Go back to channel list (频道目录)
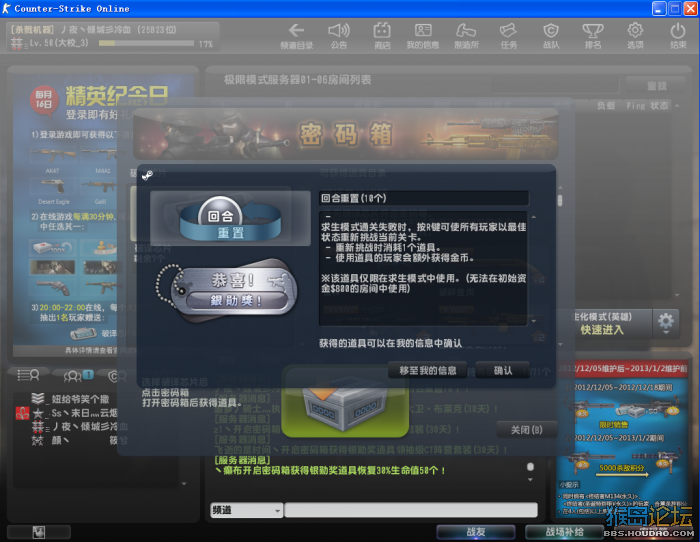 (296, 36)
